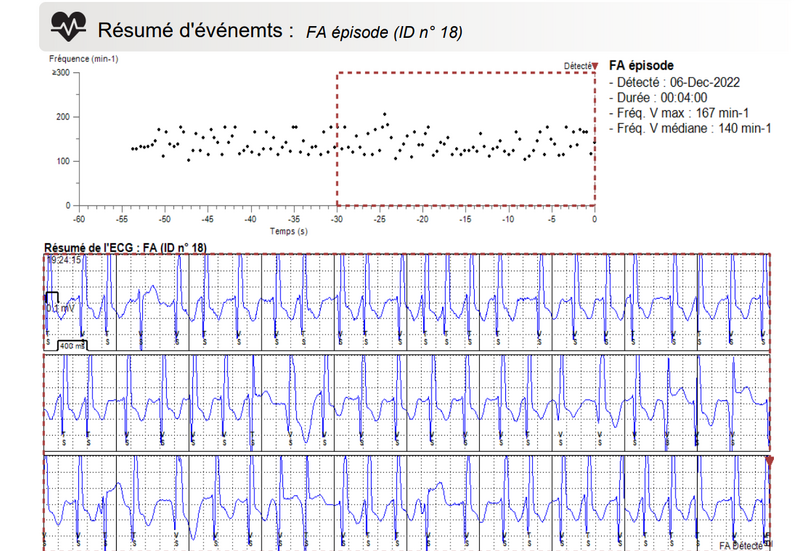Click the '- Fréq. V médiane : 140 min-1' line
The width and height of the screenshot is (800, 551).
coord(690,128)
